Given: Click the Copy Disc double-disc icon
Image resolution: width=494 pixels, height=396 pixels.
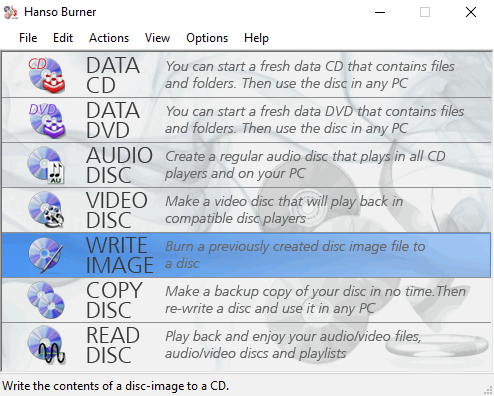Looking at the screenshot, I should pyautogui.click(x=46, y=300).
